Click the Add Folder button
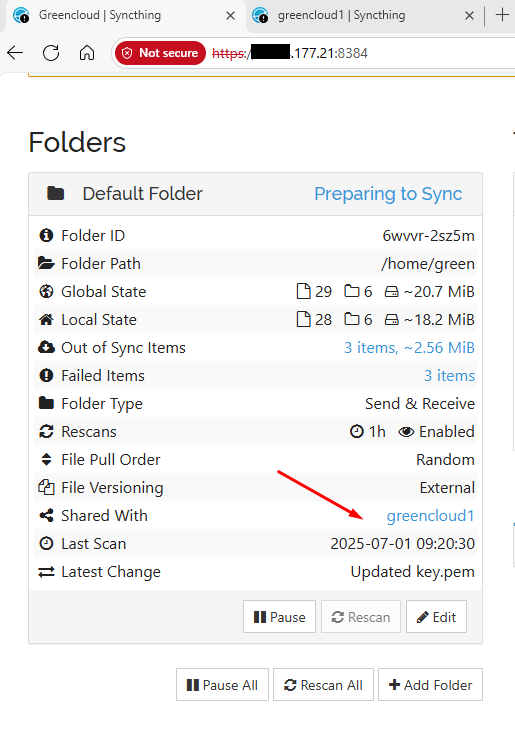This screenshot has height=743, width=515. pos(430,685)
